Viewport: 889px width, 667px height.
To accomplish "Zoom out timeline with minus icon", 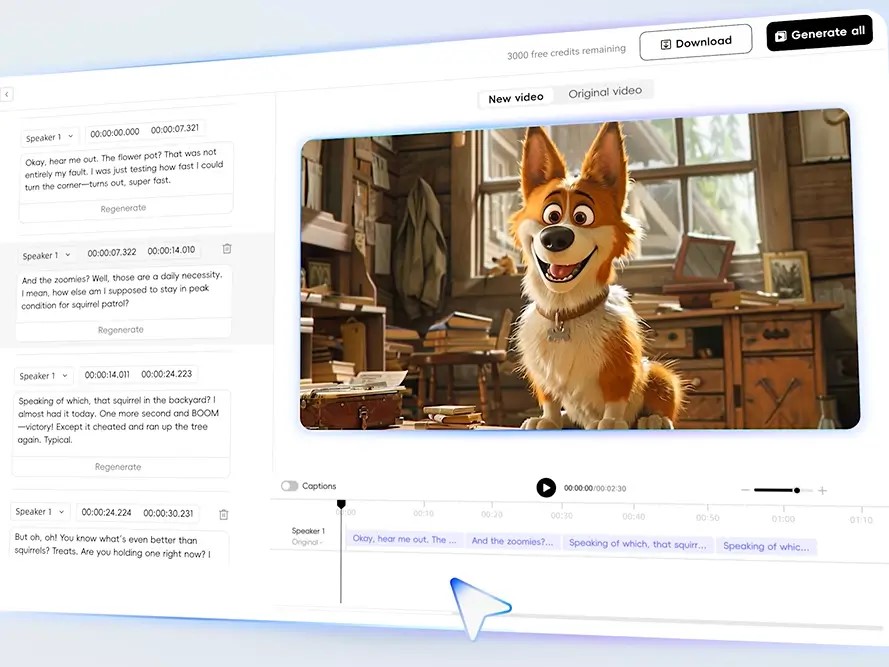I will pyautogui.click(x=745, y=490).
